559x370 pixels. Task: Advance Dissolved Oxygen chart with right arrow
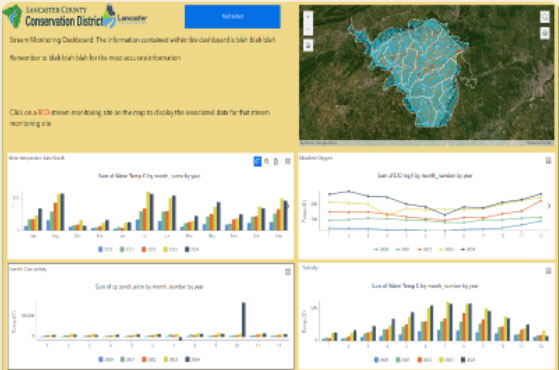pos(549,206)
